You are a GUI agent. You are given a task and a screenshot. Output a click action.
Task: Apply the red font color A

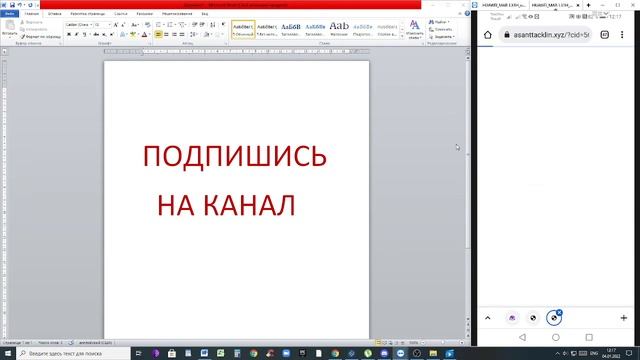click(x=144, y=35)
